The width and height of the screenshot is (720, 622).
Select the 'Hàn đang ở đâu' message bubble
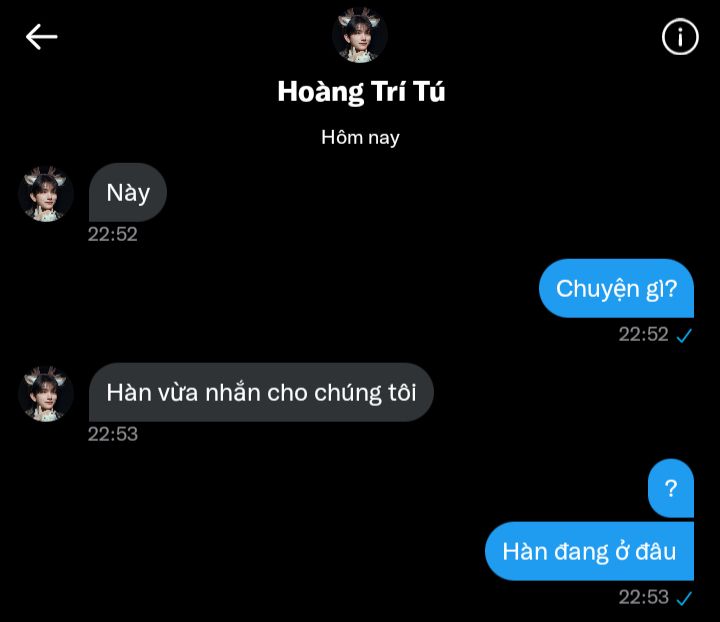pyautogui.click(x=589, y=551)
